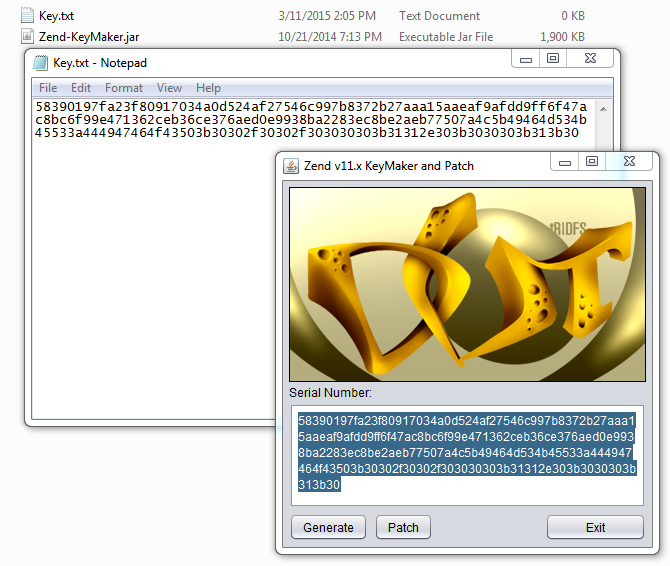The height and width of the screenshot is (566, 670).
Task: Minimize the Key.txt Notepad window
Action: point(526,59)
